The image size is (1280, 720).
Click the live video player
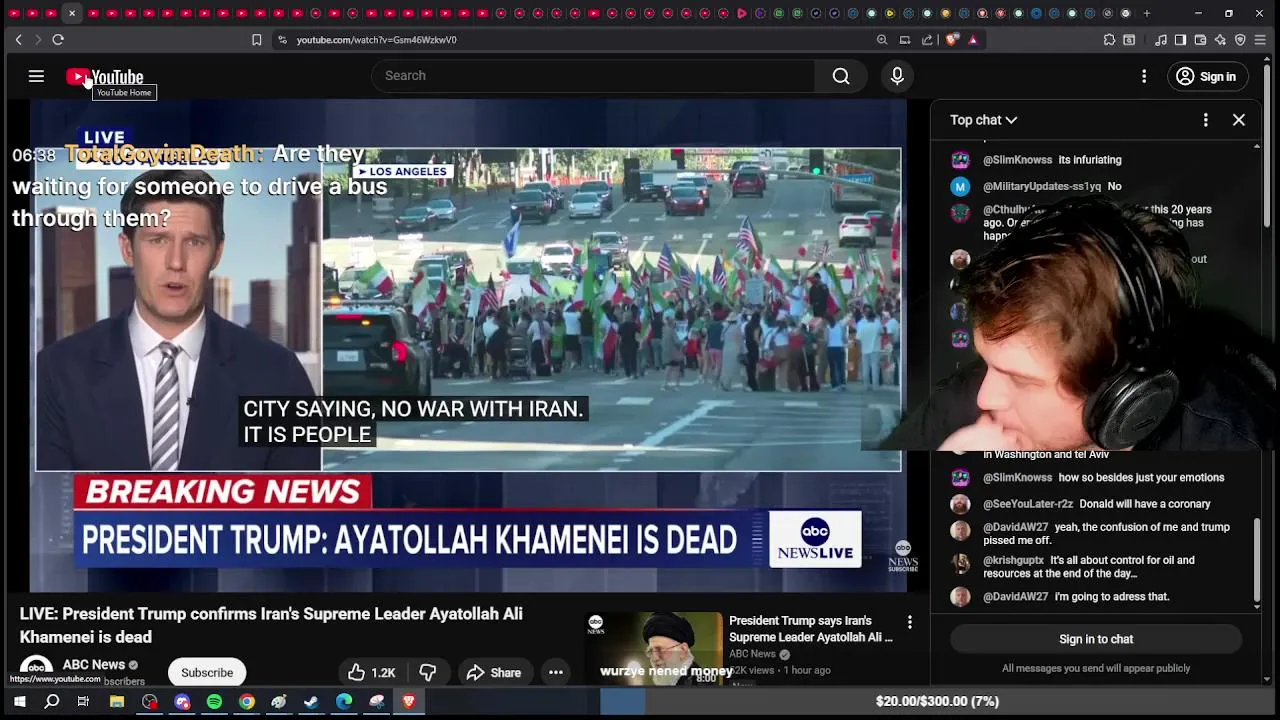click(468, 346)
